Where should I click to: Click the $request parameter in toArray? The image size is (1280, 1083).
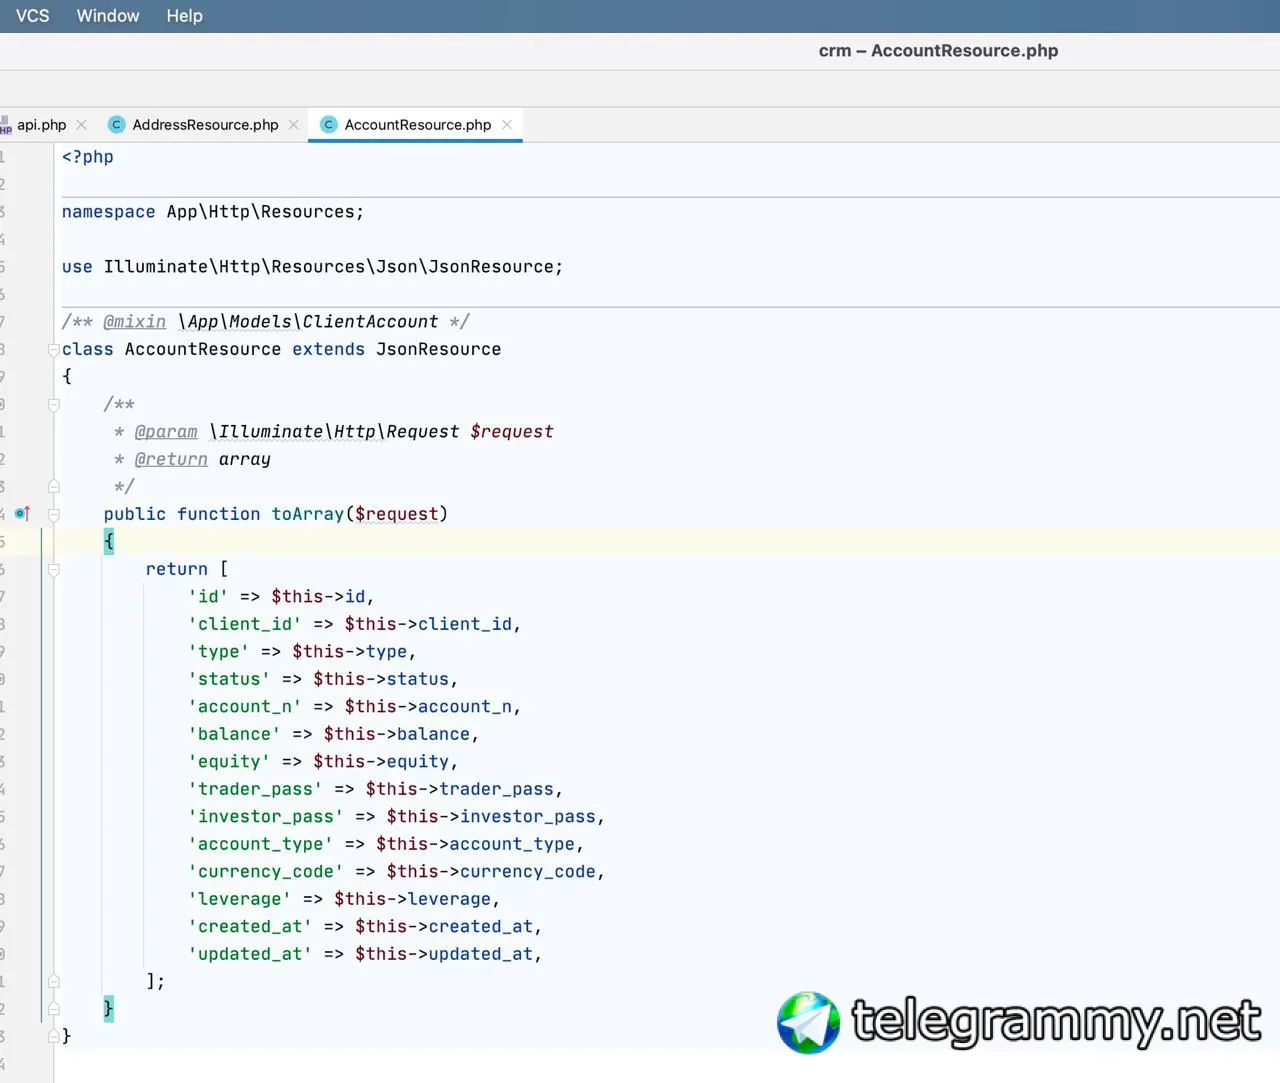point(396,515)
